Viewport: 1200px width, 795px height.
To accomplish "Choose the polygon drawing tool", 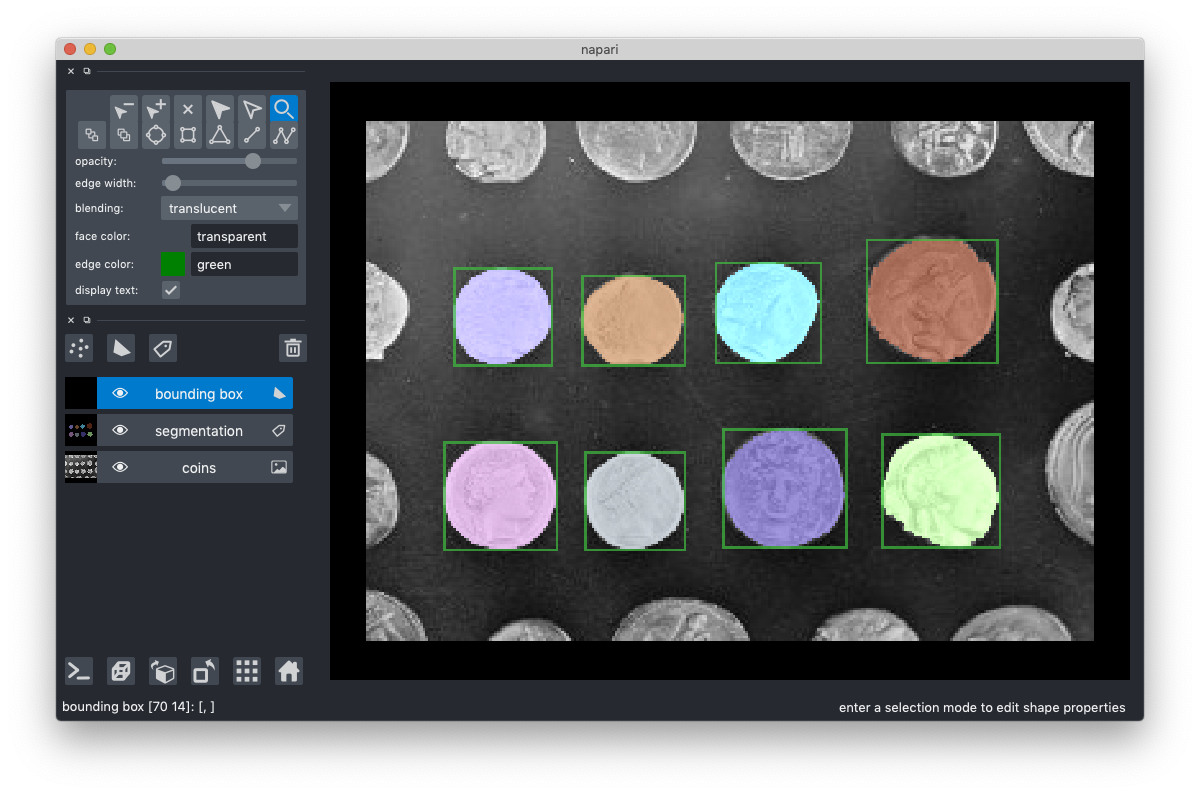I will tap(219, 133).
